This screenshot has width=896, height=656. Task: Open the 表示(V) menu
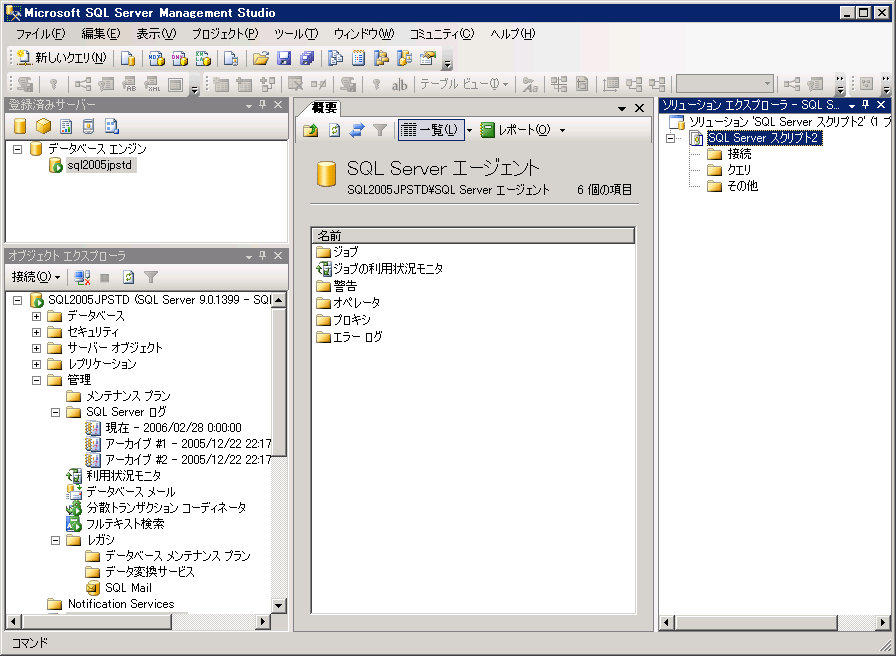156,34
